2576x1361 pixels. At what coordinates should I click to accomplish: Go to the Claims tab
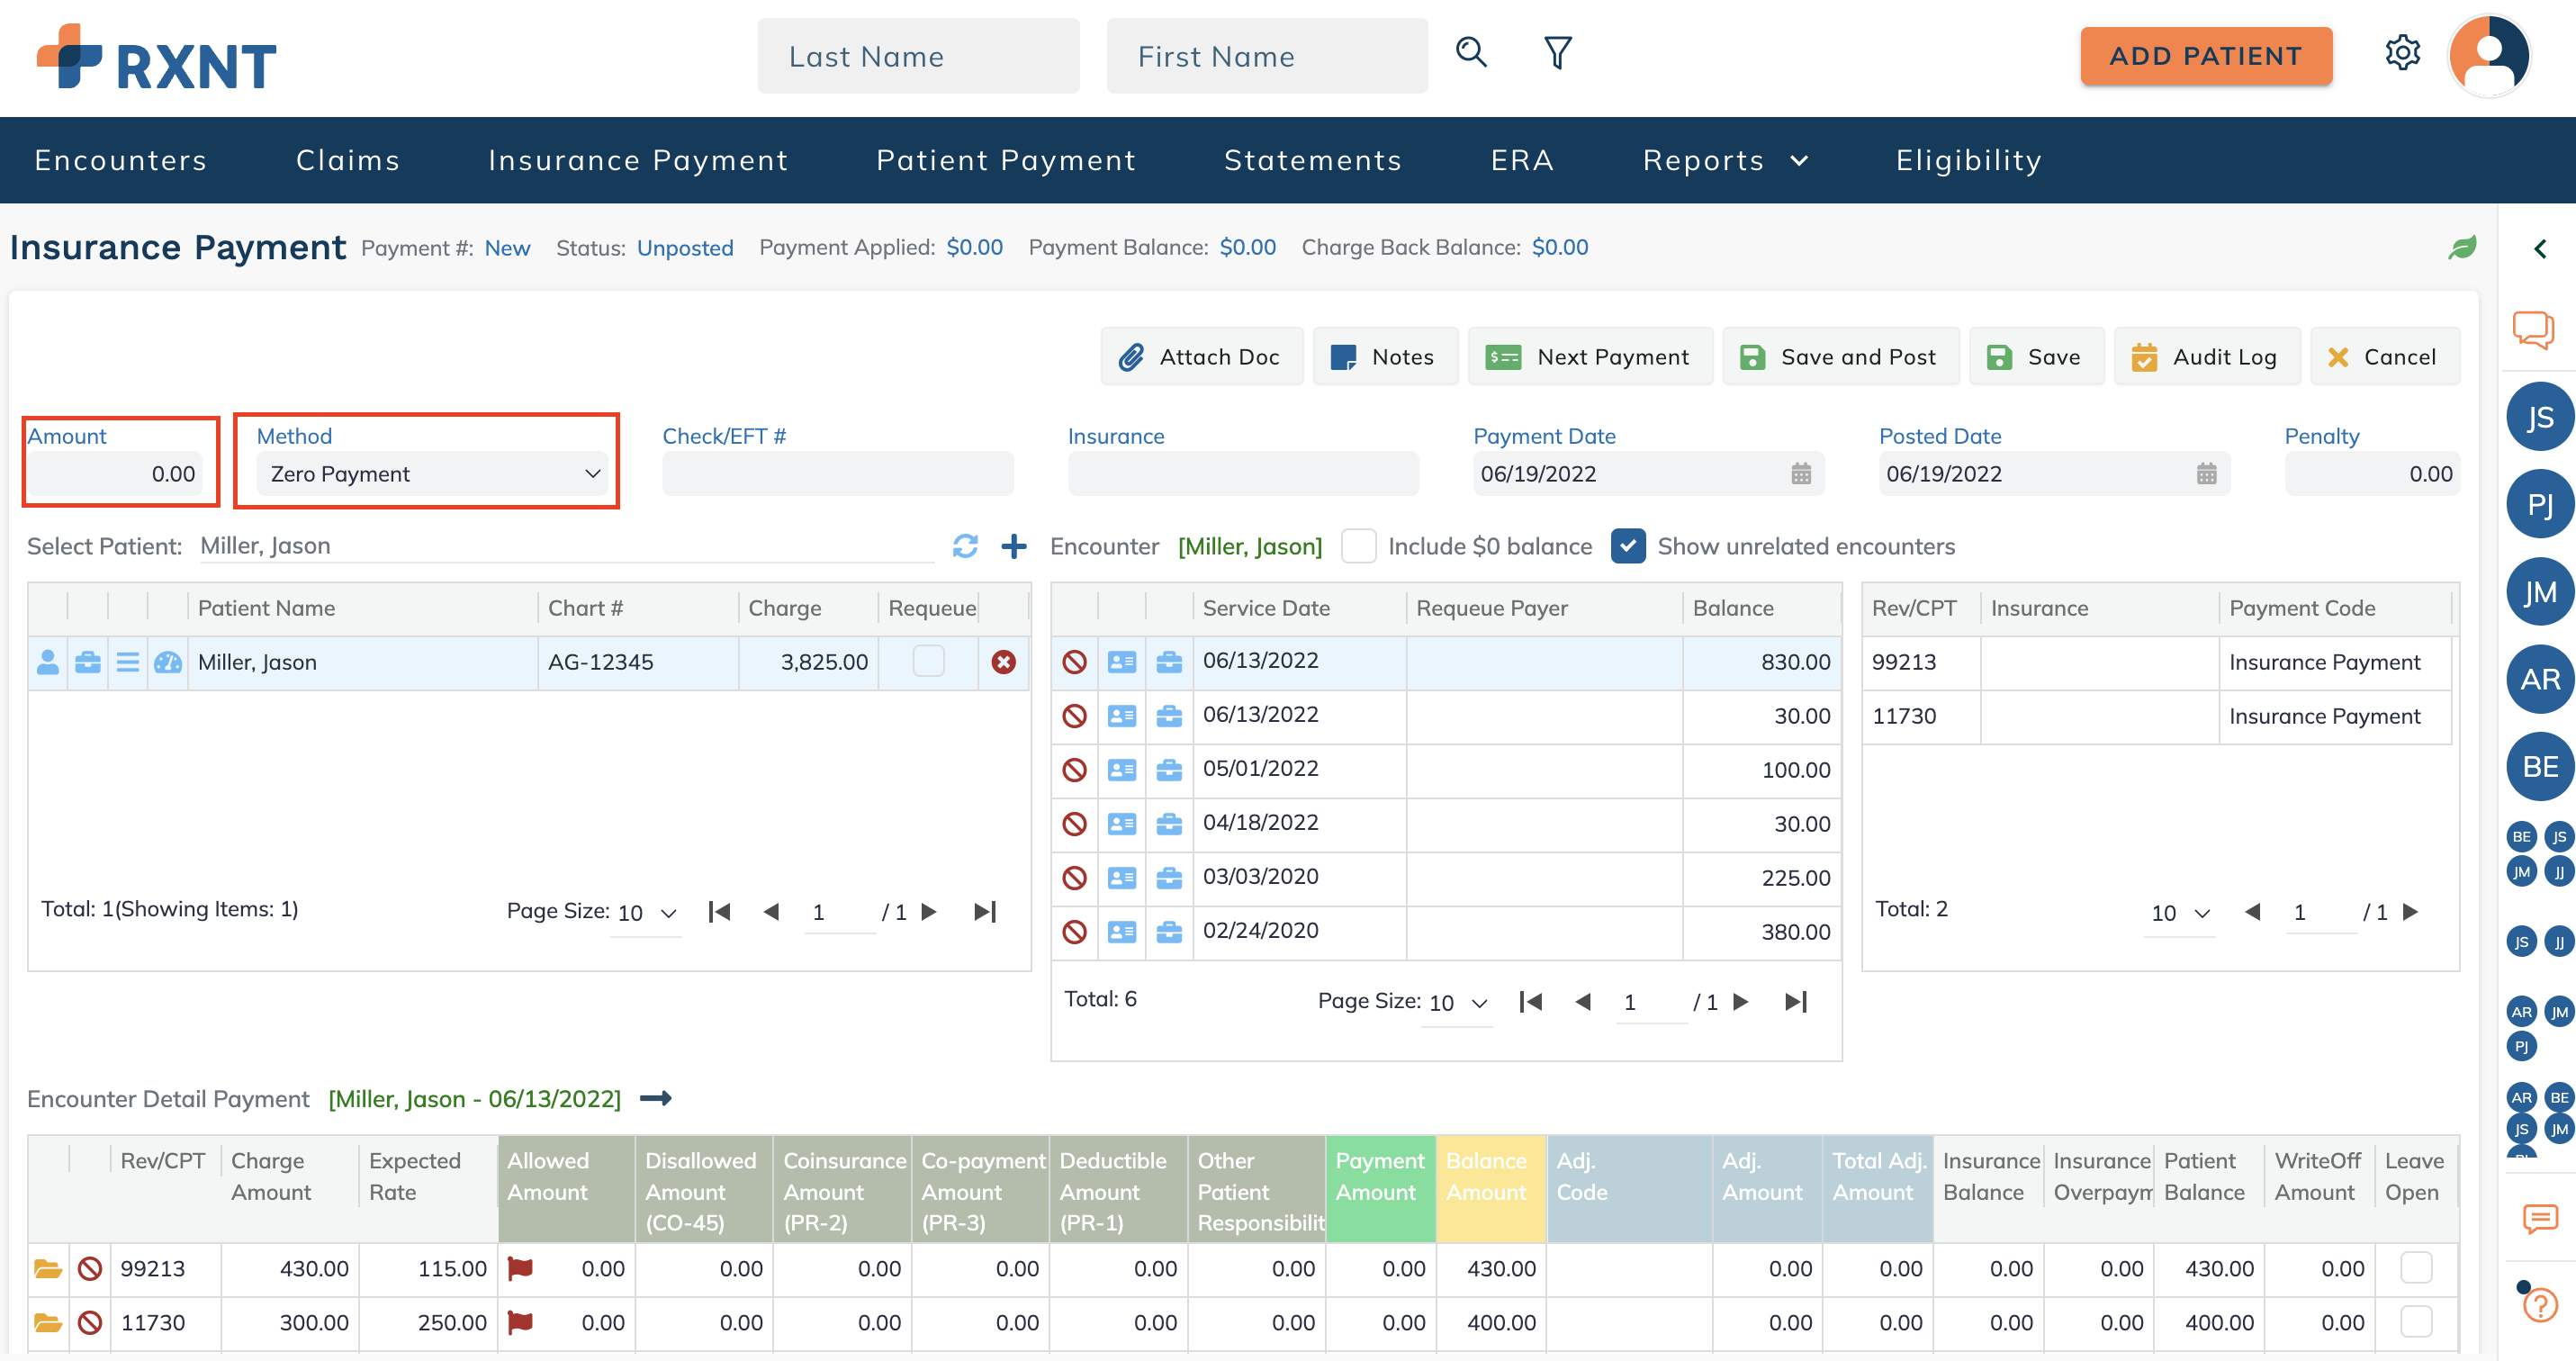coord(348,160)
